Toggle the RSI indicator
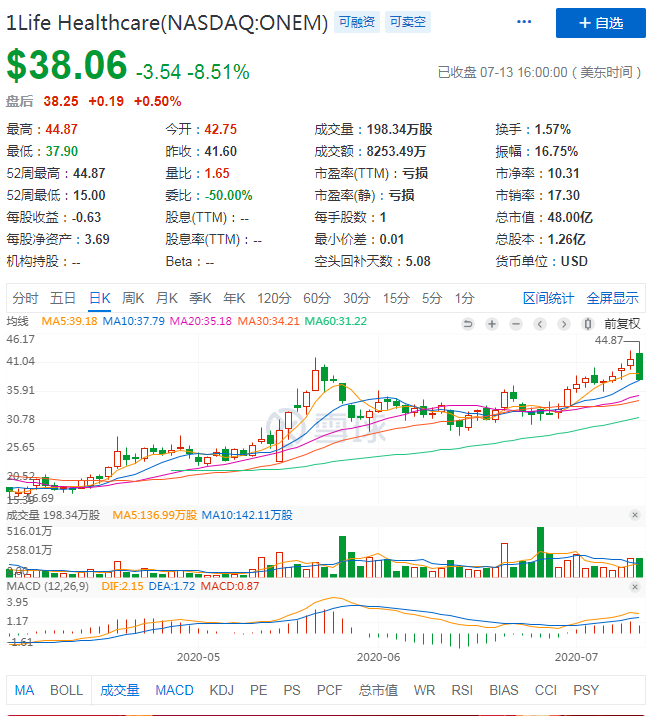The width and height of the screenshot is (661, 716). (462, 690)
